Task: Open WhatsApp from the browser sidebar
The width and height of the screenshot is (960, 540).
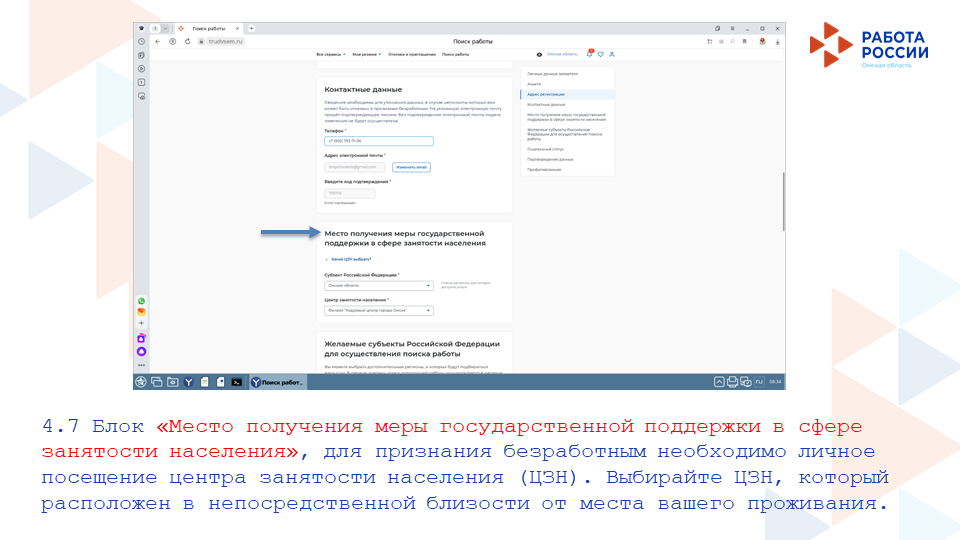Action: coord(141,300)
